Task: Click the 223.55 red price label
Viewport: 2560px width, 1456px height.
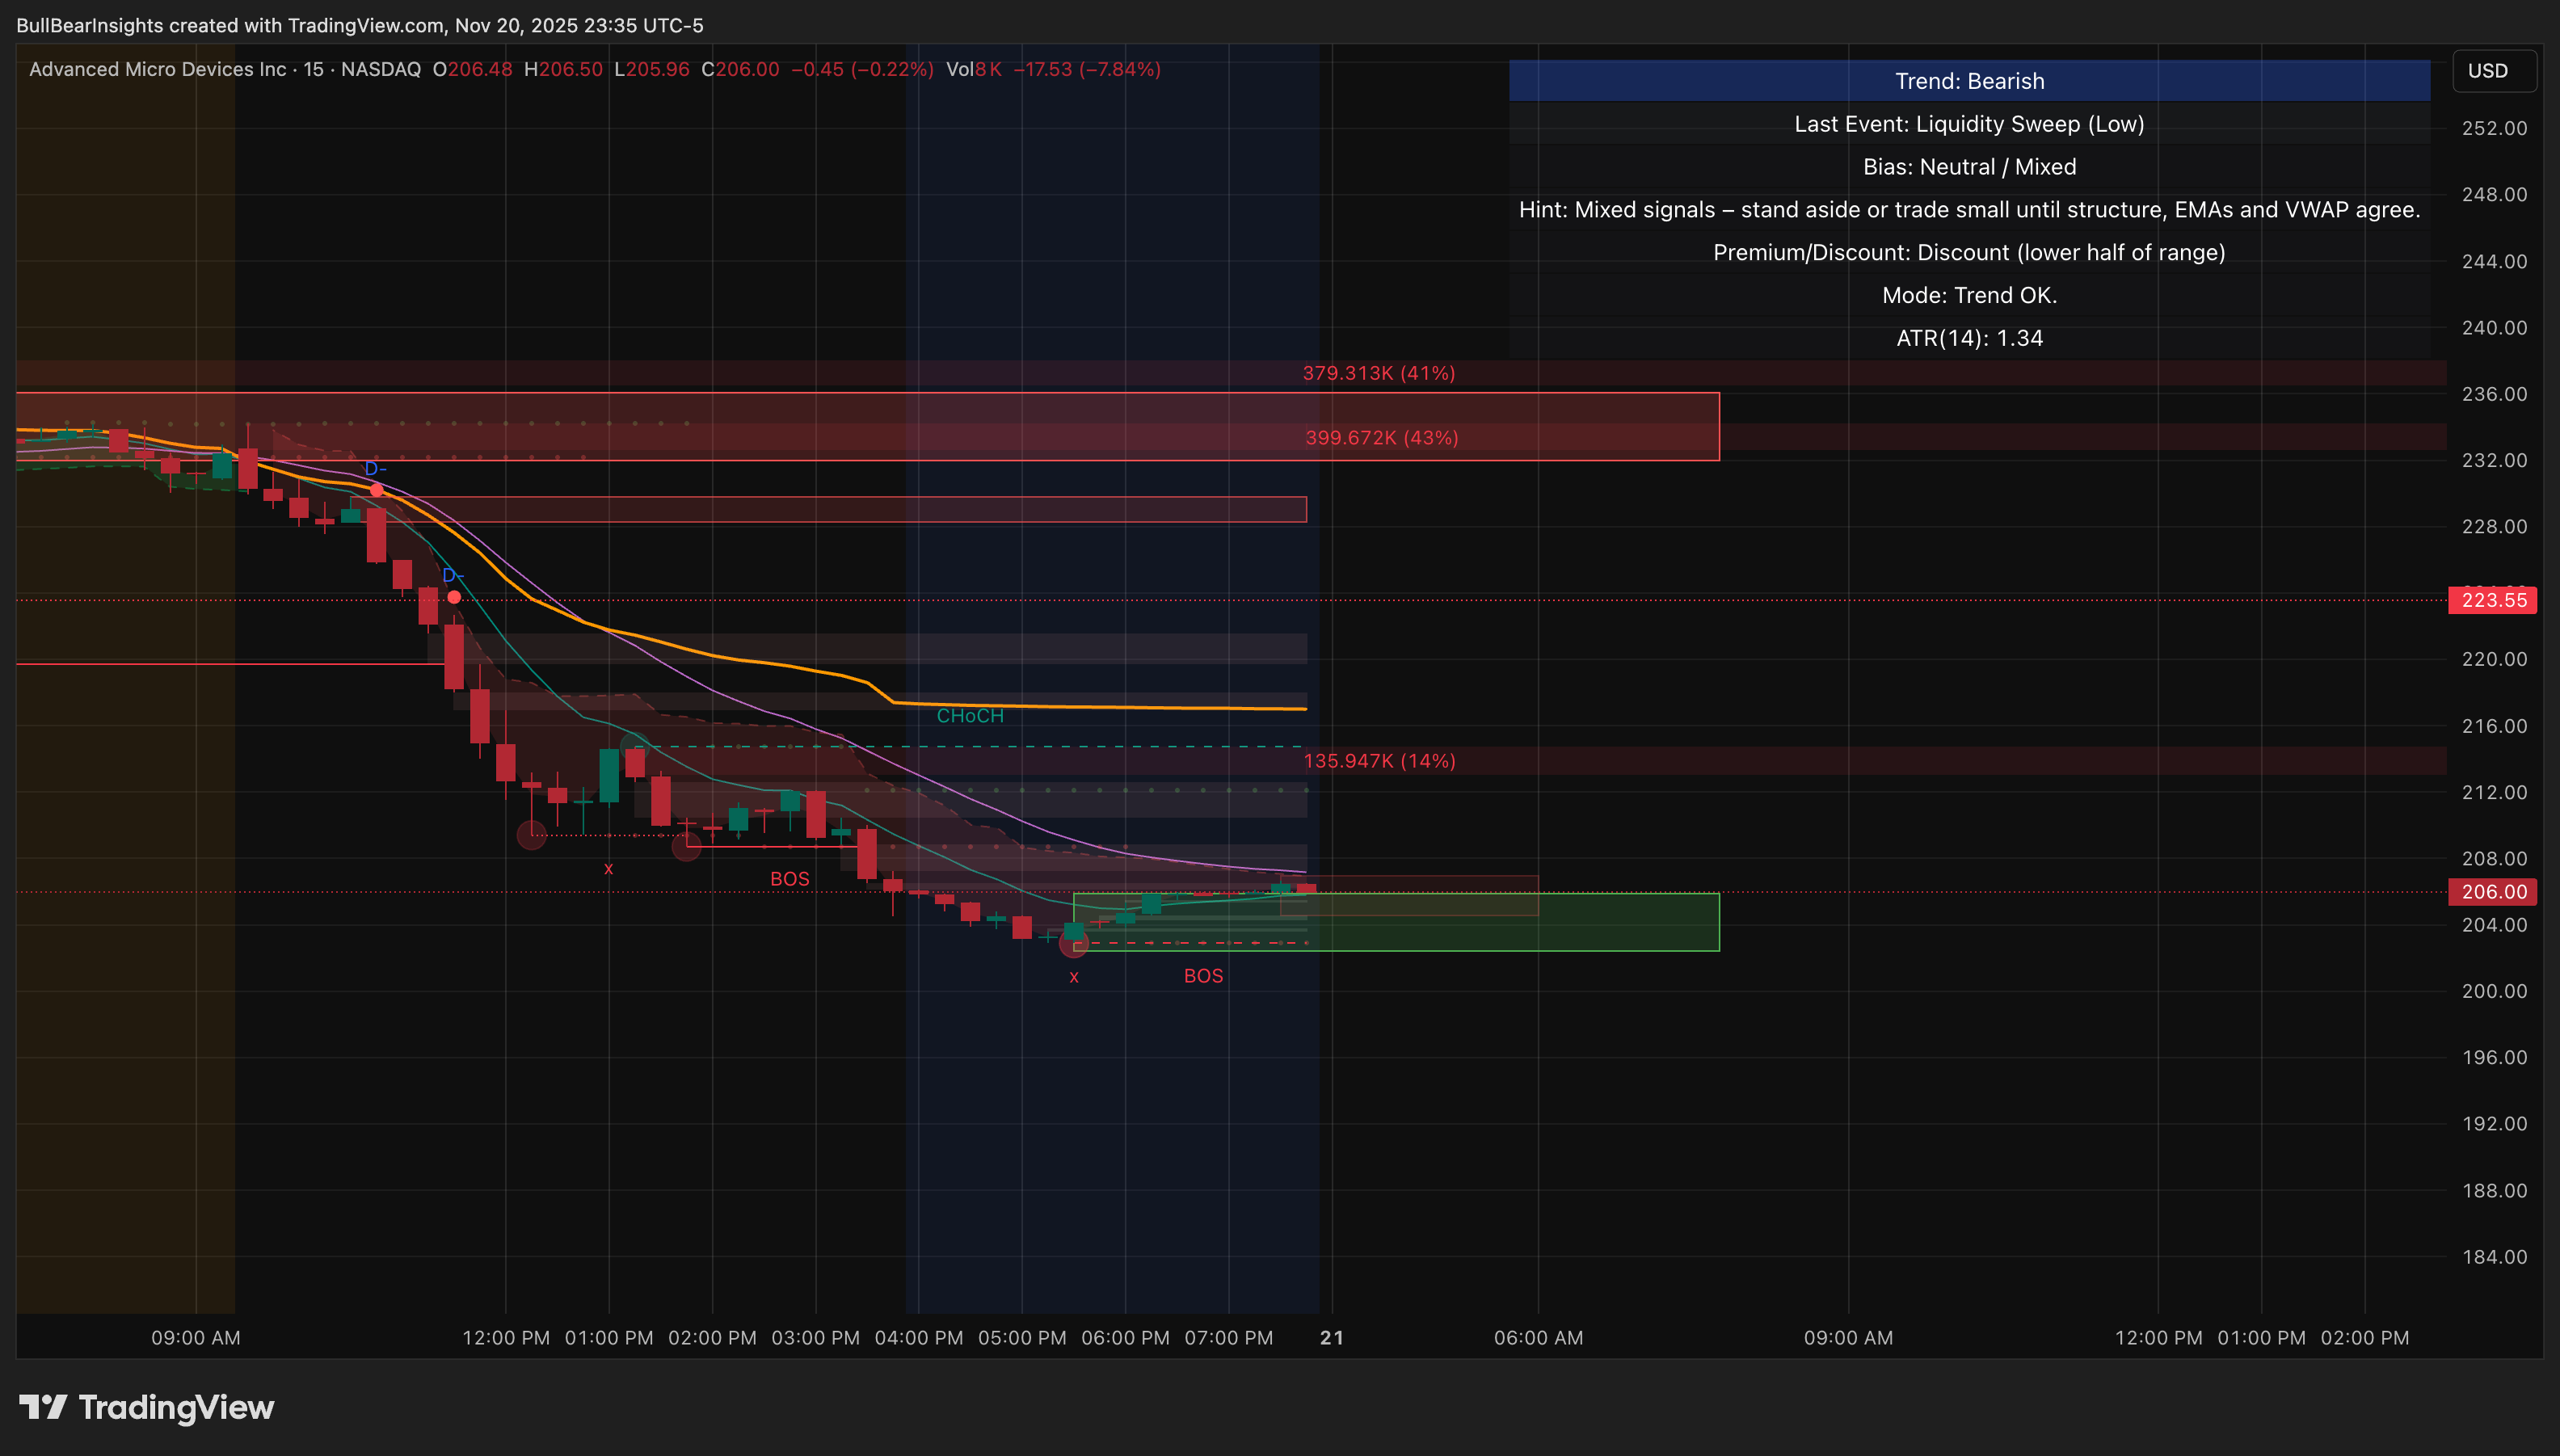Action: click(2492, 600)
